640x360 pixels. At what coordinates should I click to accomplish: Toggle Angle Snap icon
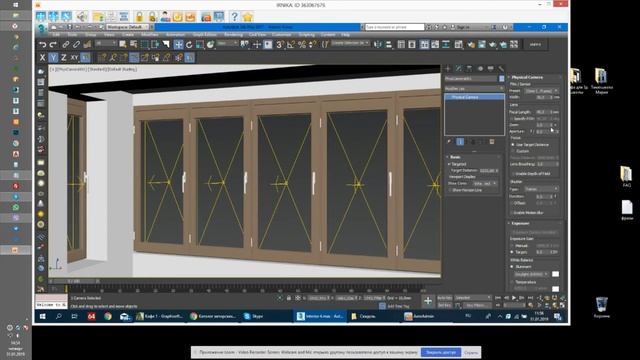point(291,44)
